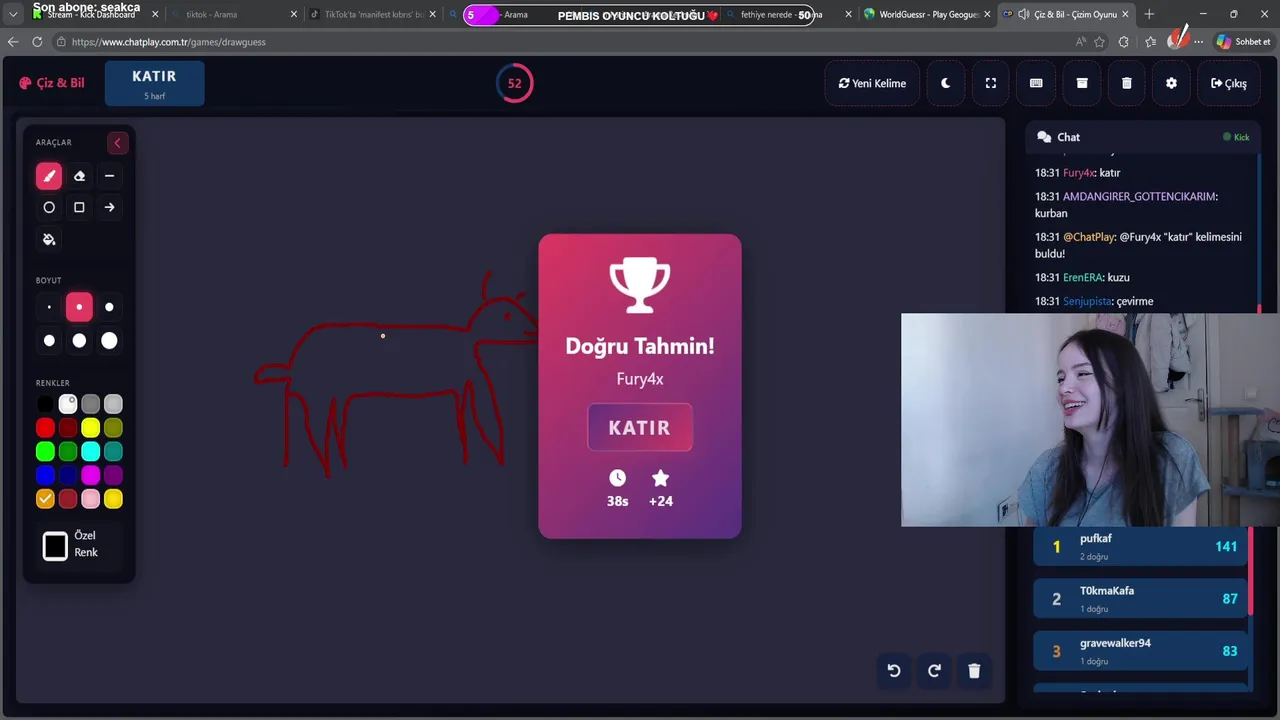This screenshot has width=1280, height=720.
Task: Choose the bright red color swatch
Action: click(x=45, y=428)
